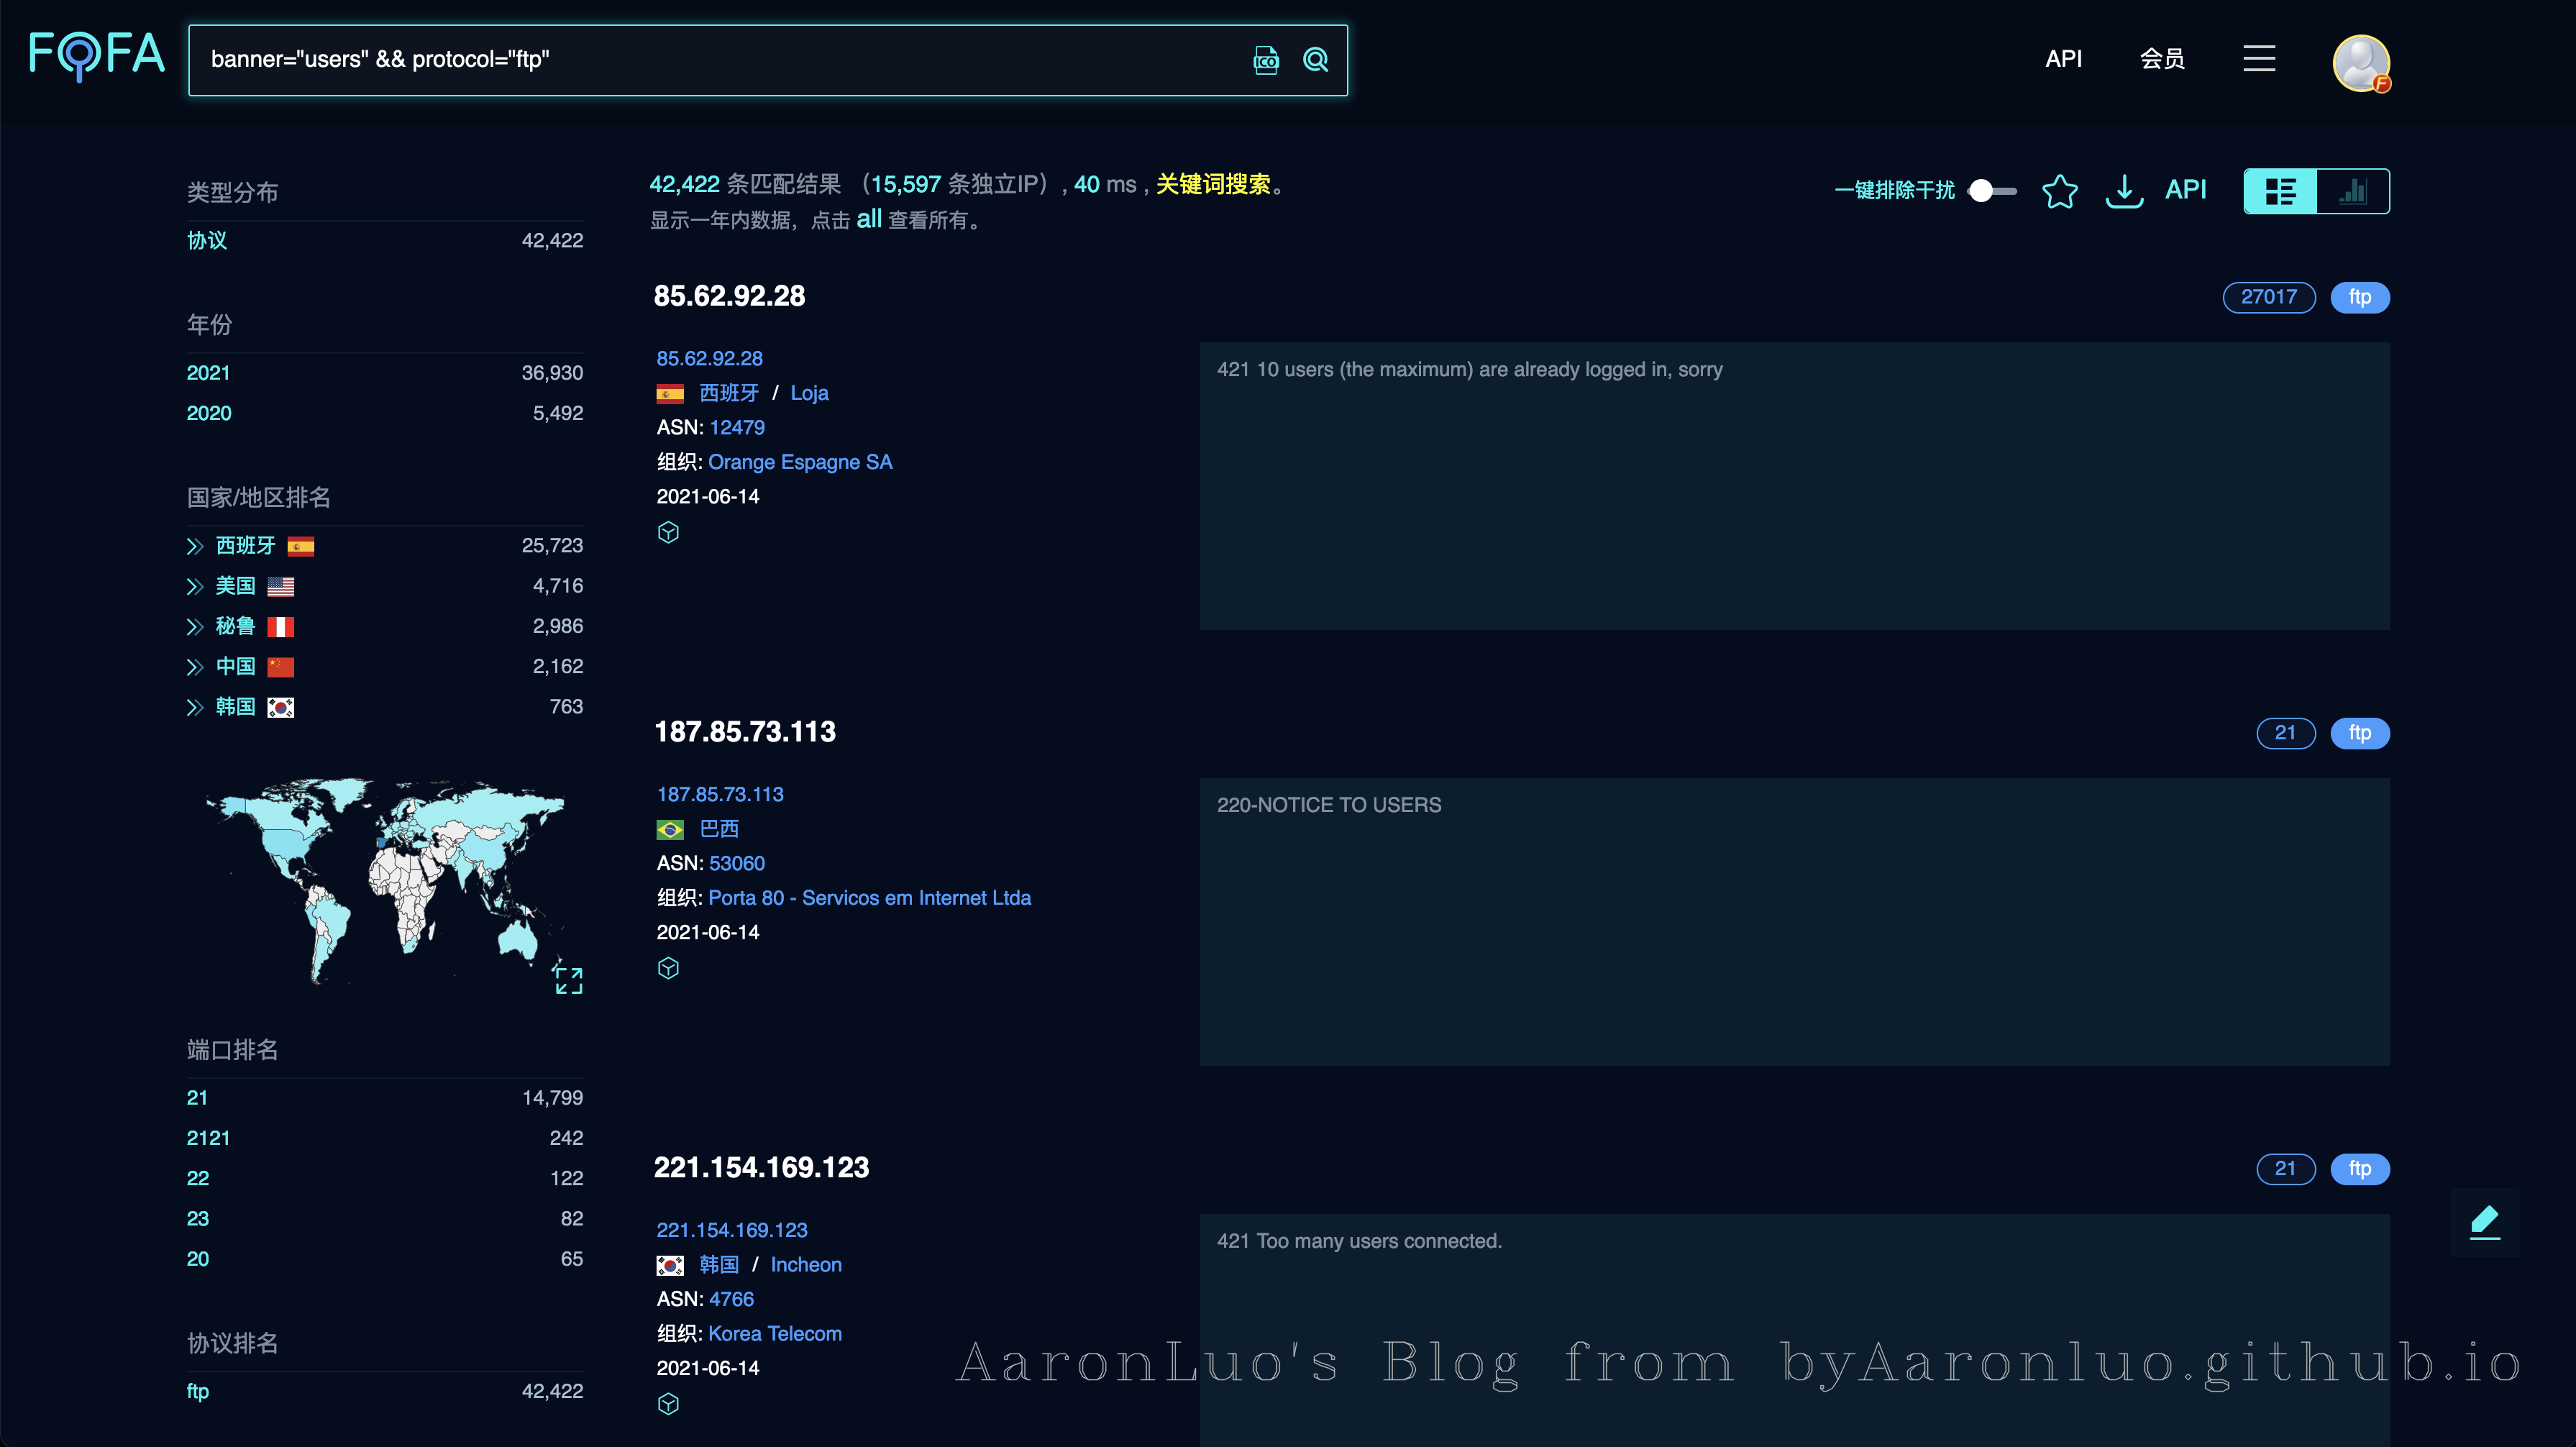This screenshot has width=2576, height=1447.
Task: Open the Orange Espagne SA organization link
Action: coord(799,462)
